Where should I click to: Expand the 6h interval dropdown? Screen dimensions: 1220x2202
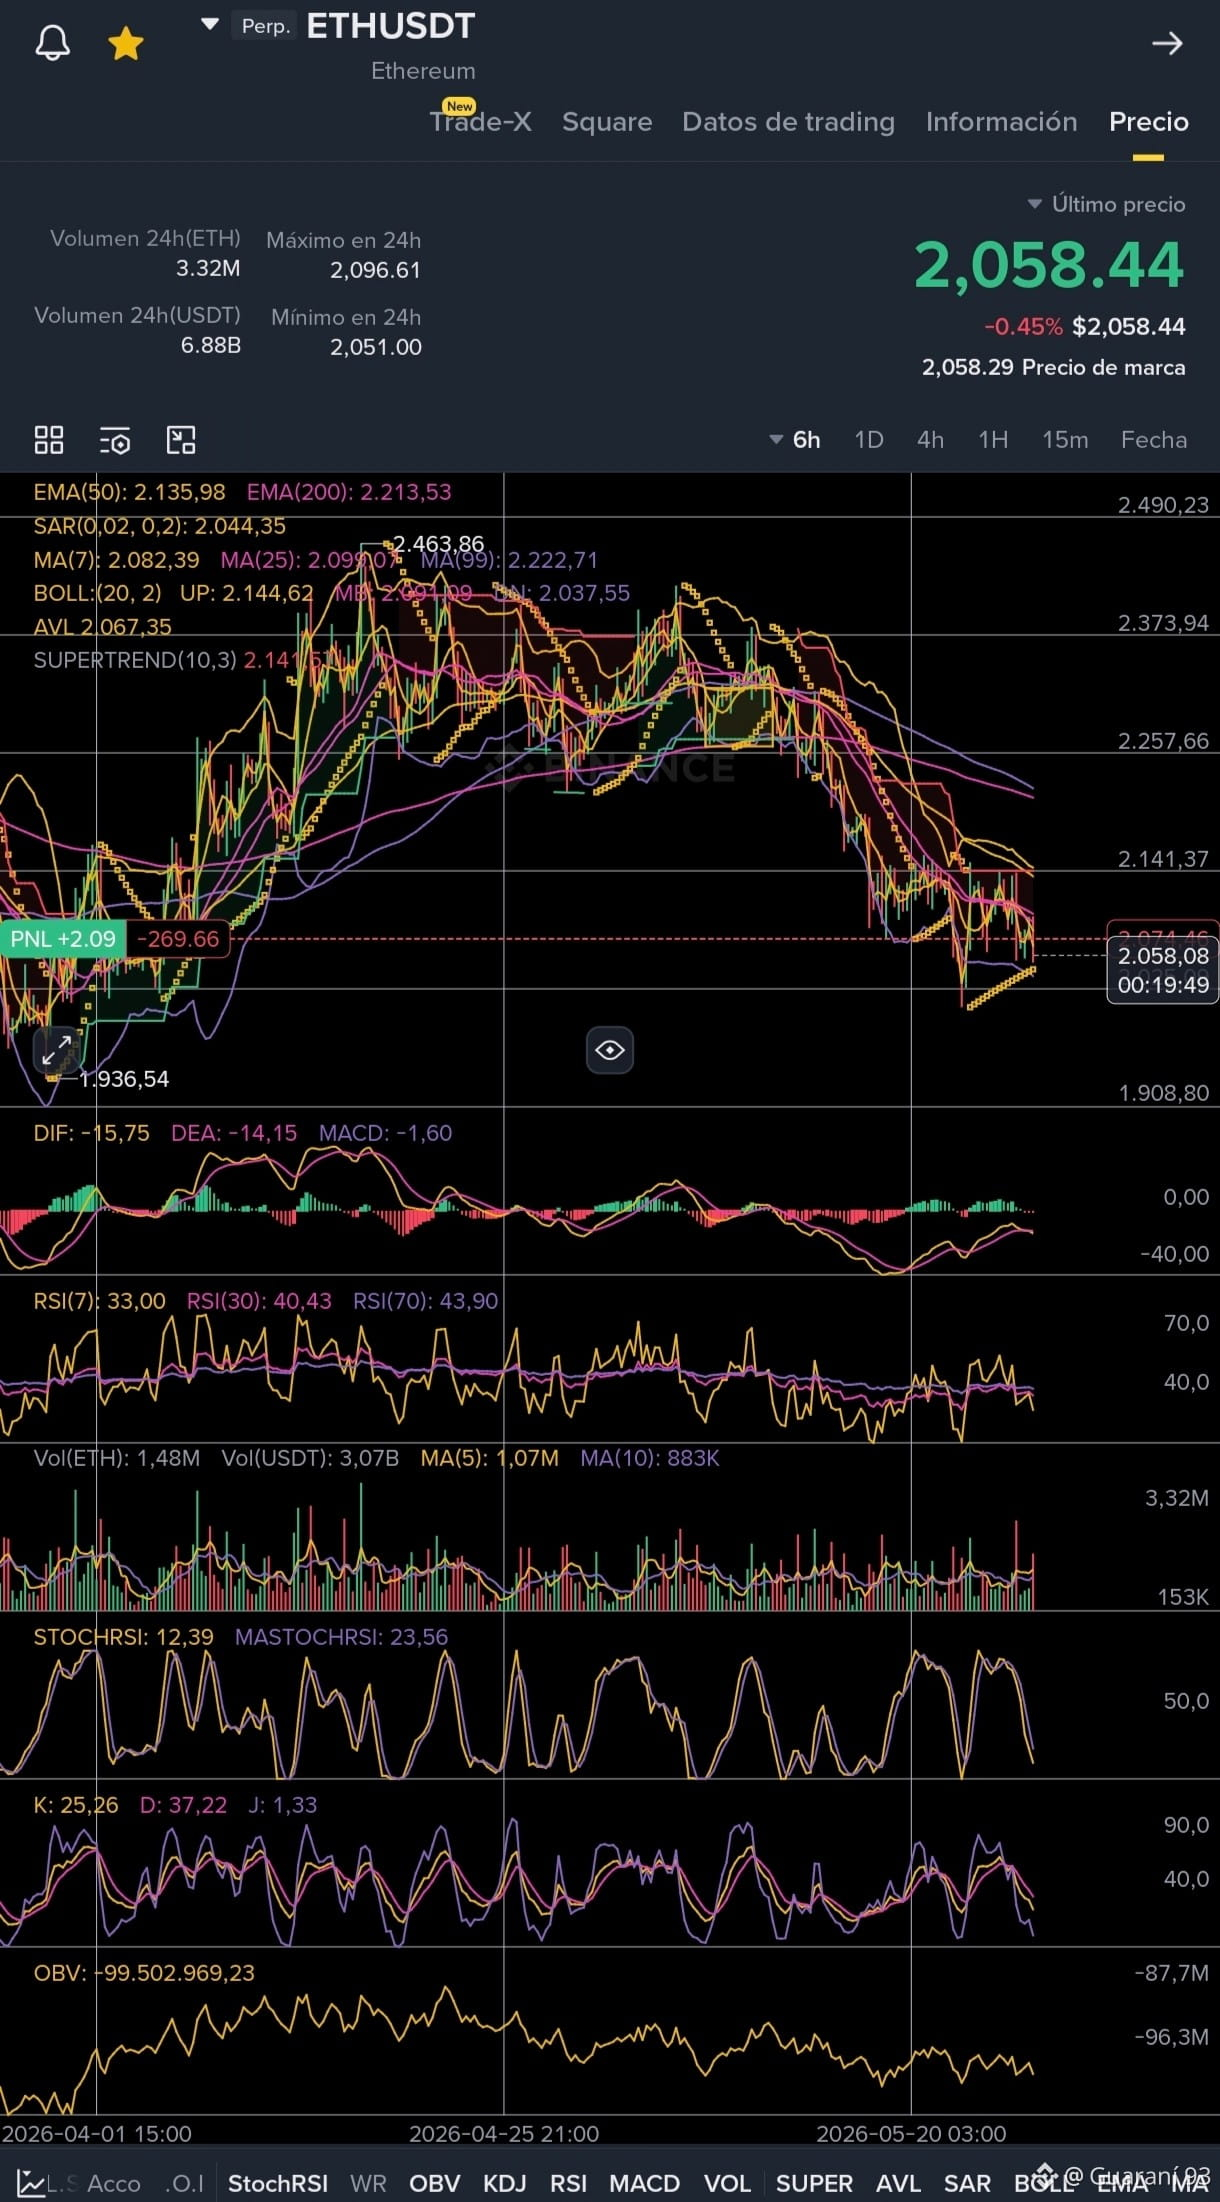click(x=795, y=440)
